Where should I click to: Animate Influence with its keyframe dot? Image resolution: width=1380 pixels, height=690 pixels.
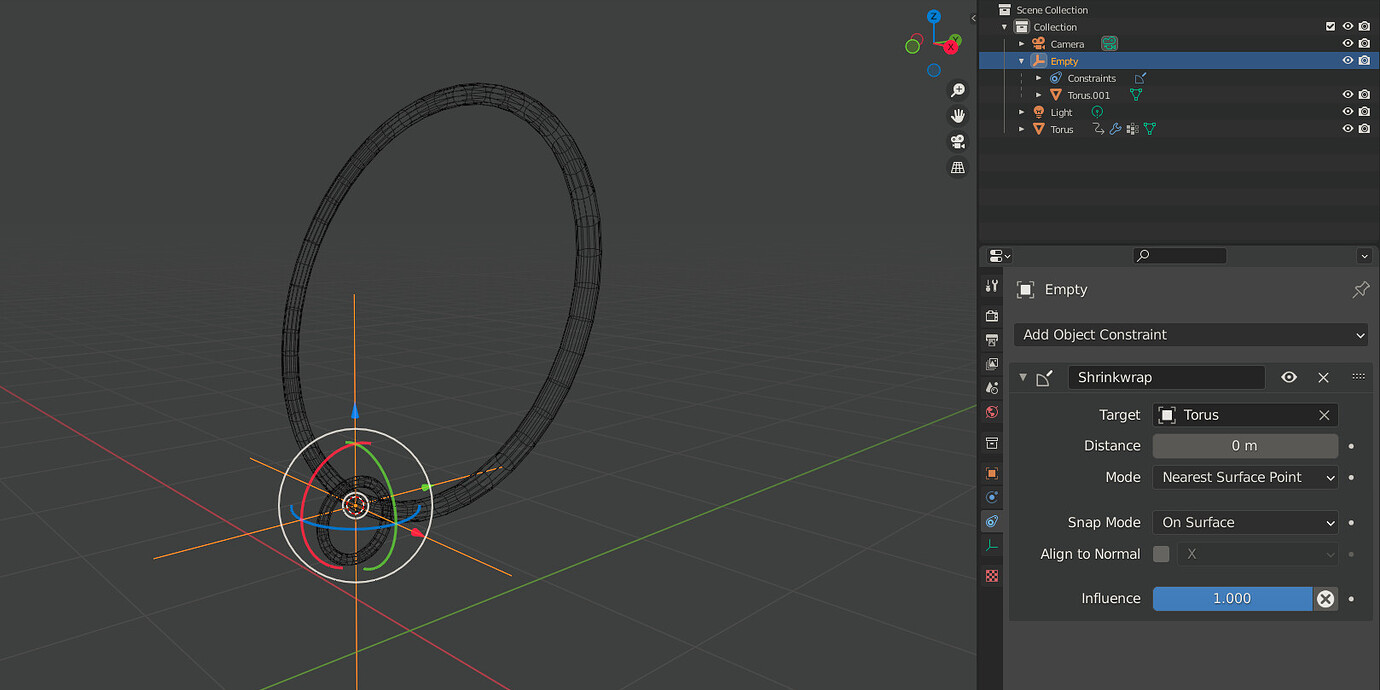point(1352,599)
